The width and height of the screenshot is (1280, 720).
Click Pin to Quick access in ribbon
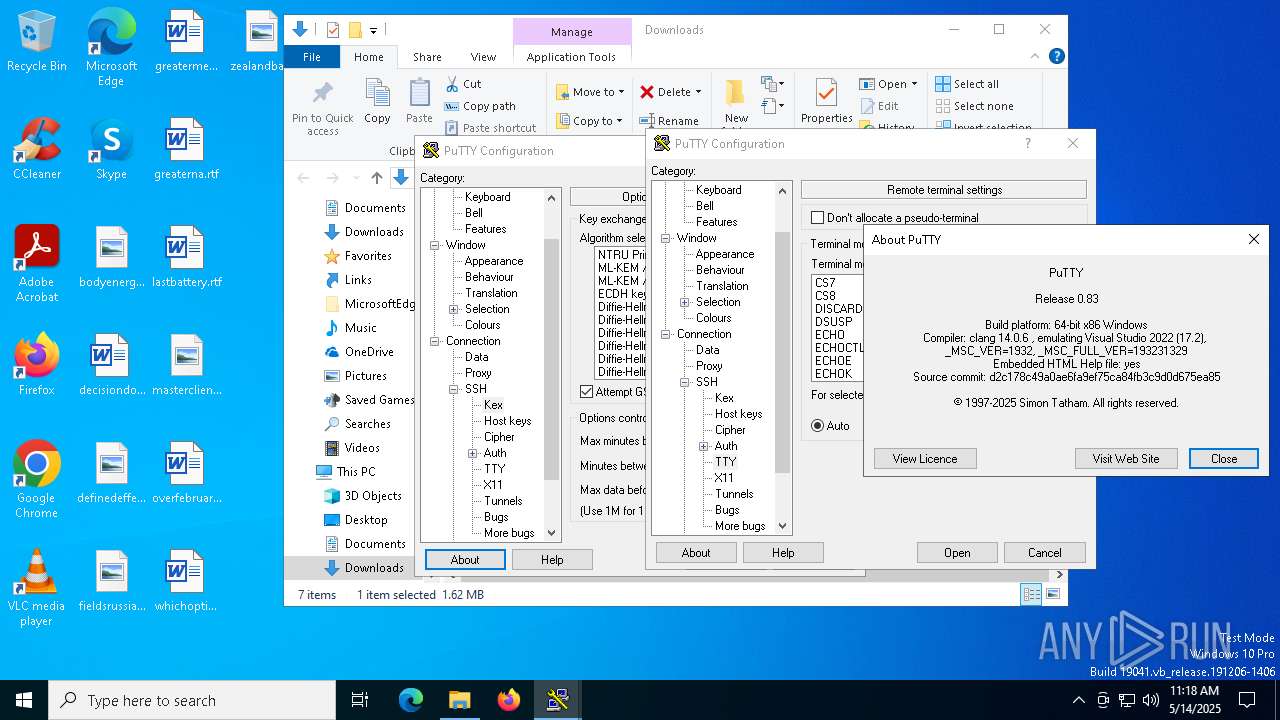[322, 107]
